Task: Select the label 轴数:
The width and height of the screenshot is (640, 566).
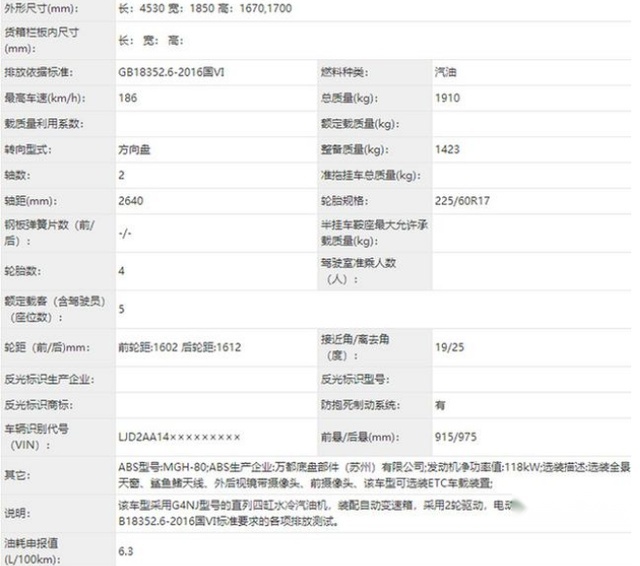Action: click(x=17, y=175)
